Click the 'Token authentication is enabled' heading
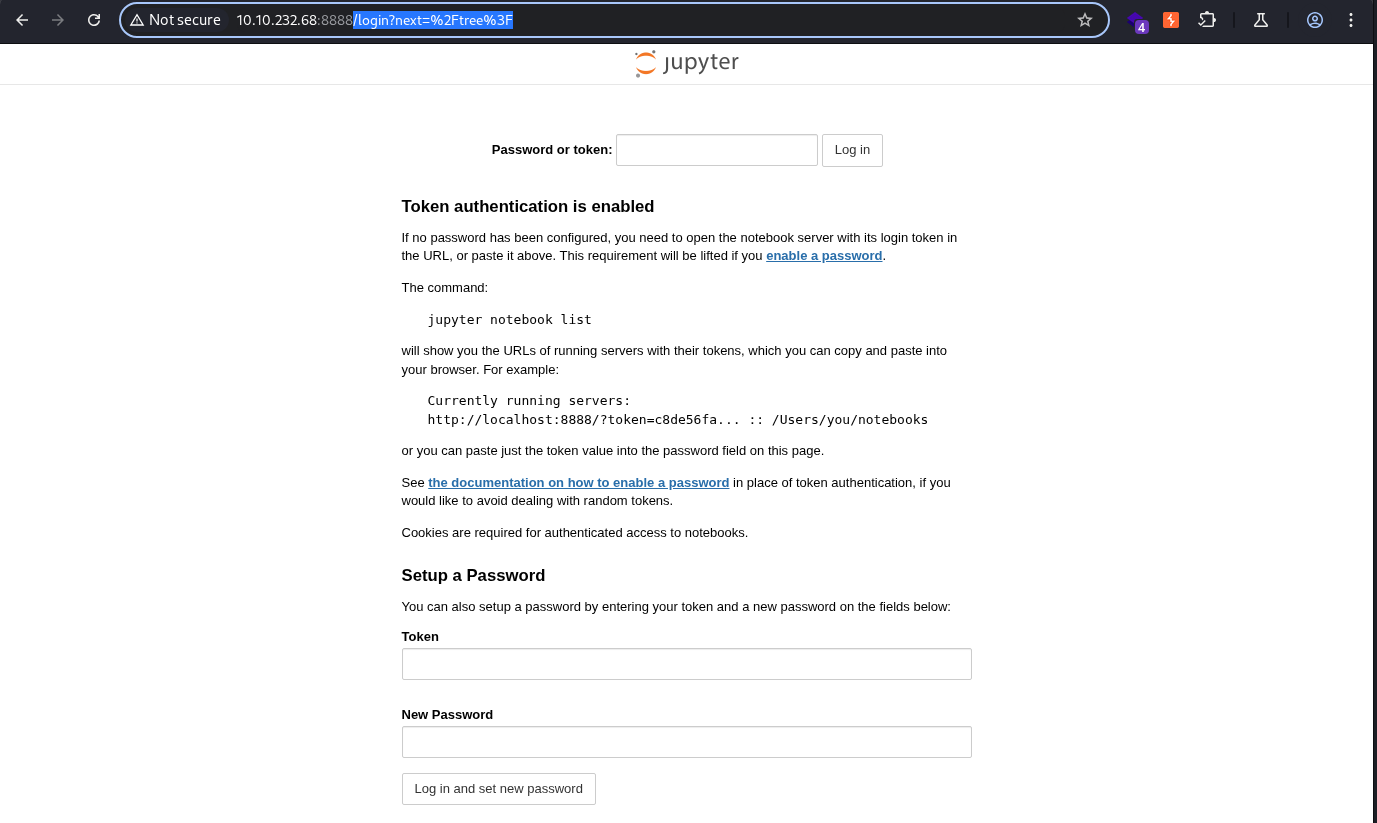 (x=528, y=207)
